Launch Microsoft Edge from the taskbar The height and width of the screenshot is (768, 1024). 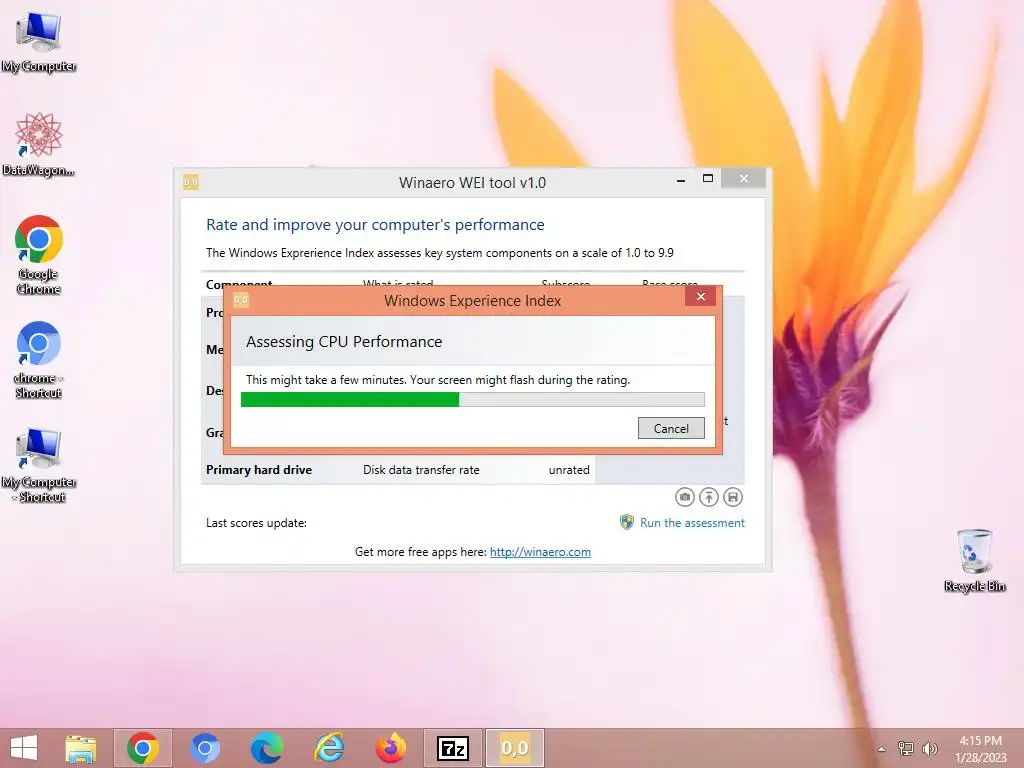pyautogui.click(x=266, y=748)
